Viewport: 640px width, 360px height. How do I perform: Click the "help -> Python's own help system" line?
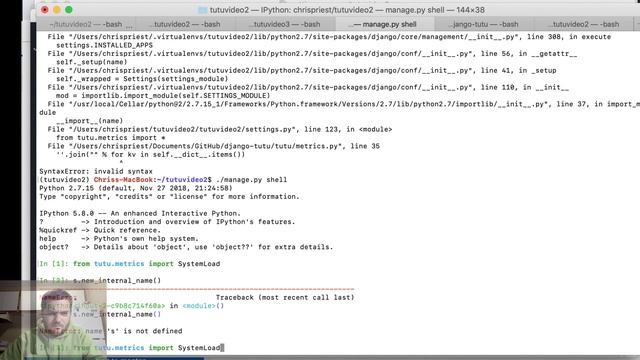coord(119,238)
